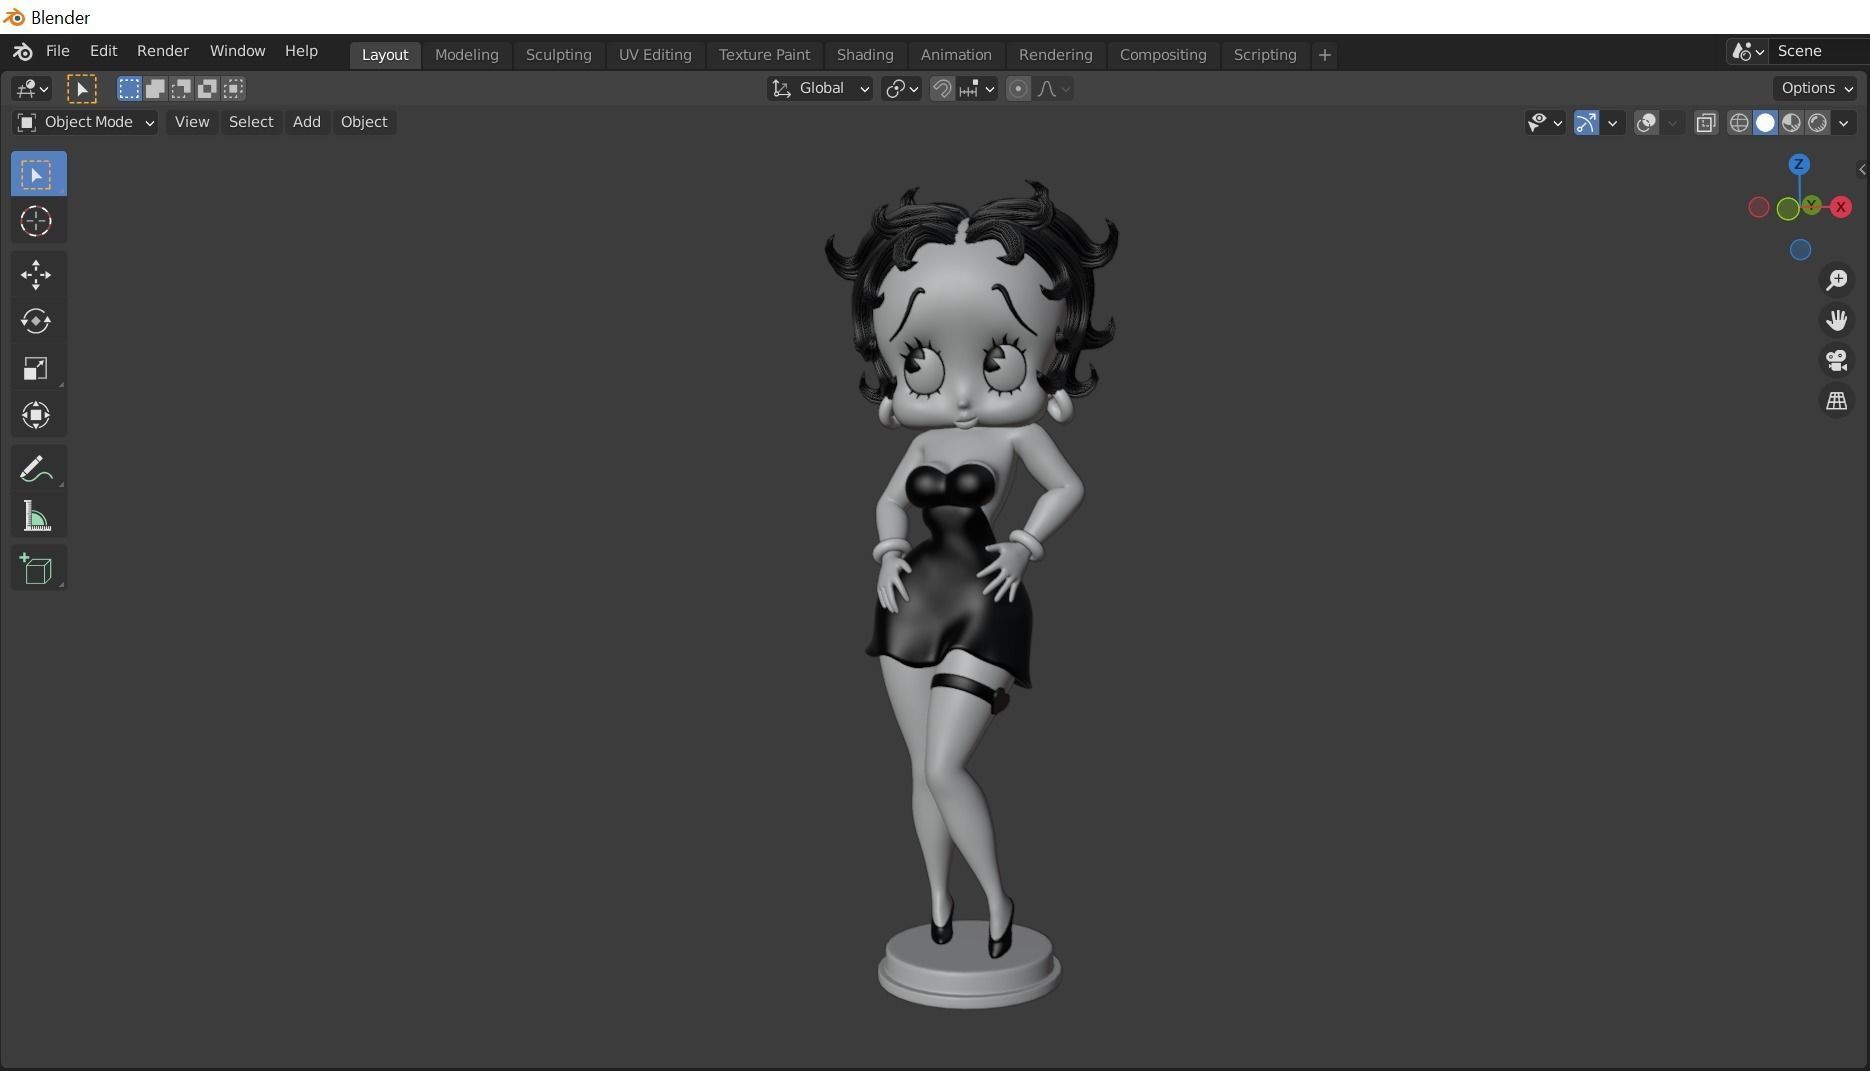Open the Global transform orientation dropdown
The image size is (1870, 1071).
click(820, 89)
